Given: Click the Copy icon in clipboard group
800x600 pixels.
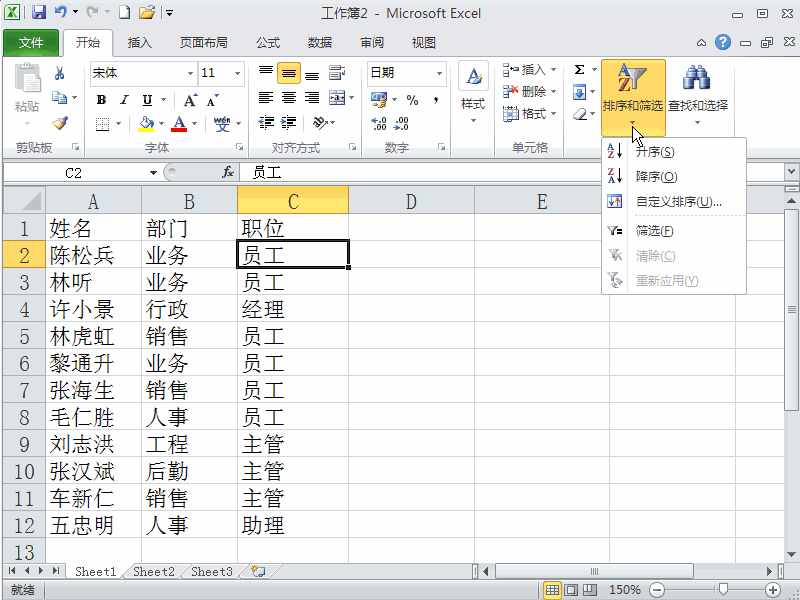Looking at the screenshot, I should pos(59,97).
